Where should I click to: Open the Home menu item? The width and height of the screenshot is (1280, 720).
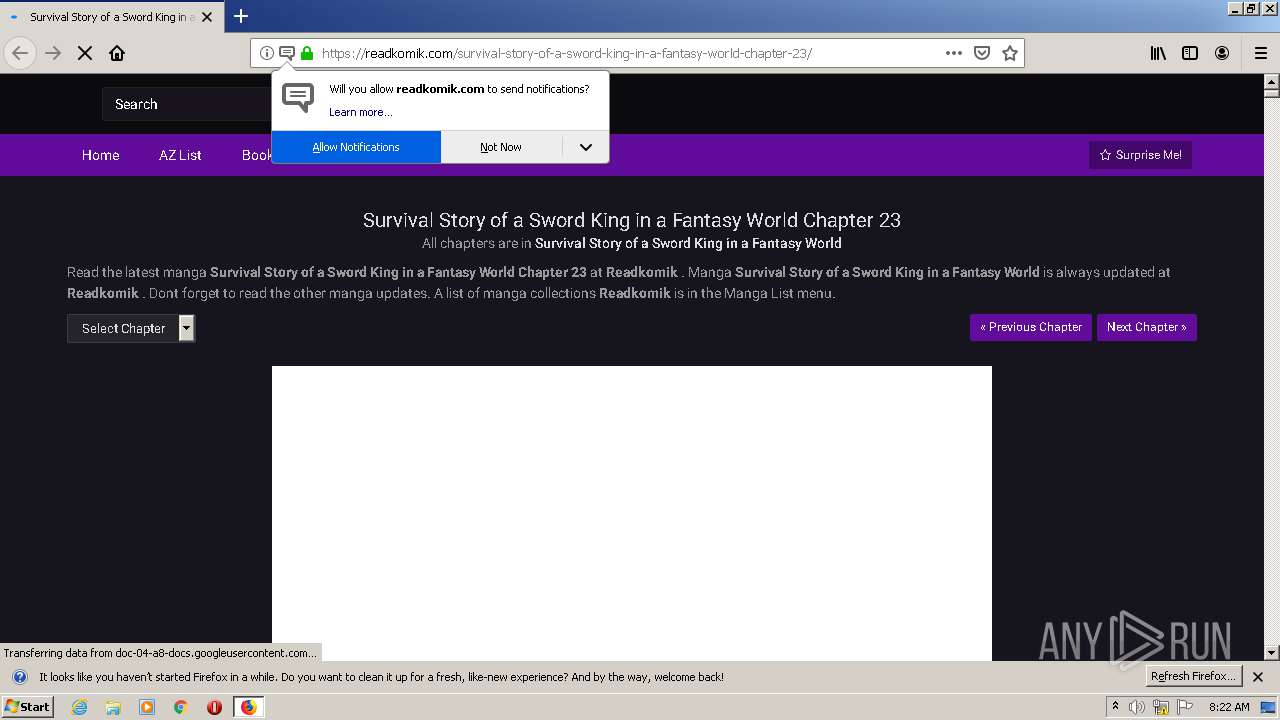101,155
